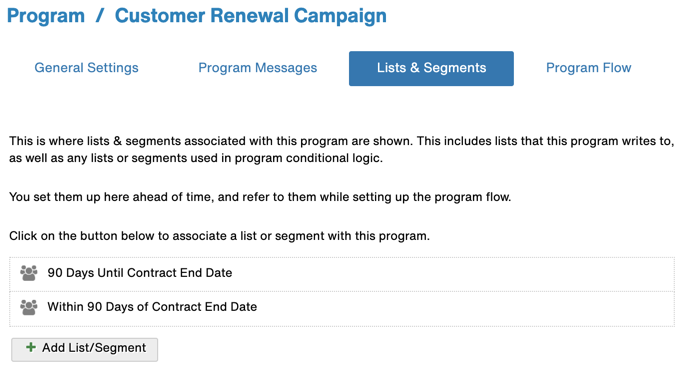The width and height of the screenshot is (693, 371).
Task: Click the sentence 'Click on the button below'
Action: pyautogui.click(x=219, y=236)
